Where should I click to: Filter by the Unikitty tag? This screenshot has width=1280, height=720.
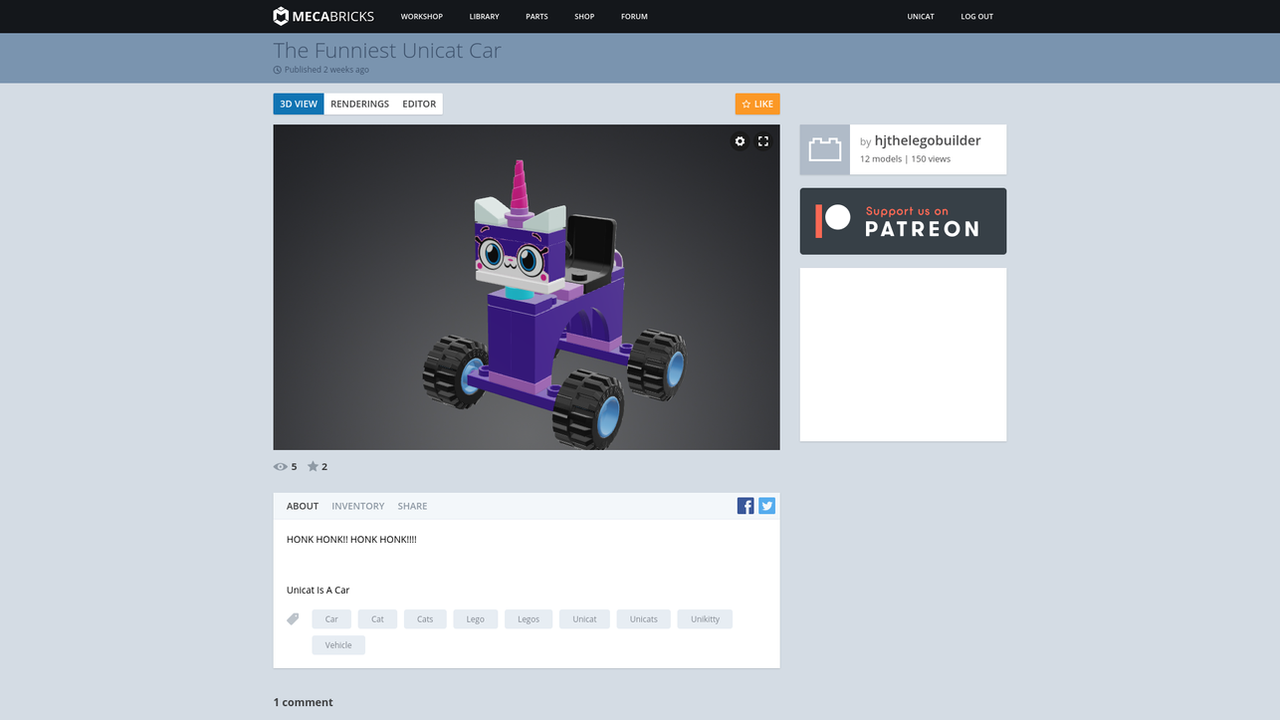(x=705, y=619)
